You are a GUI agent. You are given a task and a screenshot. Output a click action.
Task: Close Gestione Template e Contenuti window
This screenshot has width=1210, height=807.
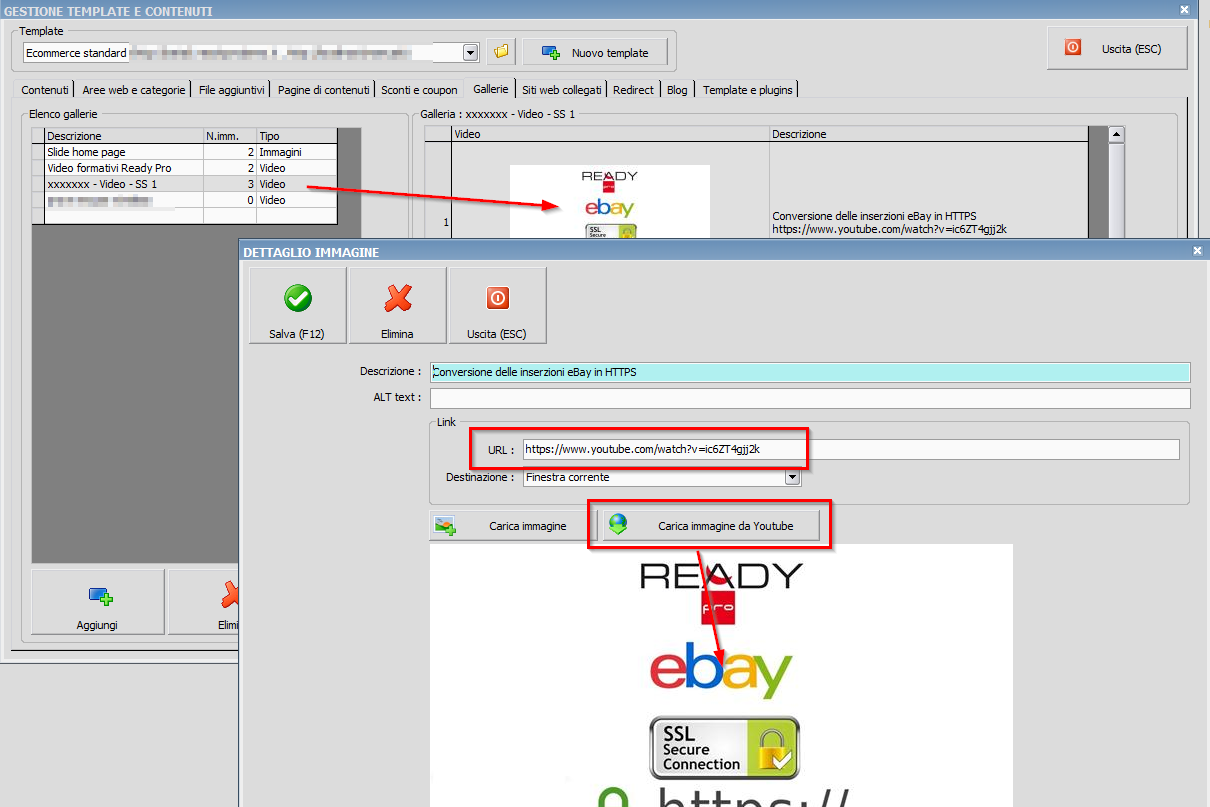tap(1184, 10)
